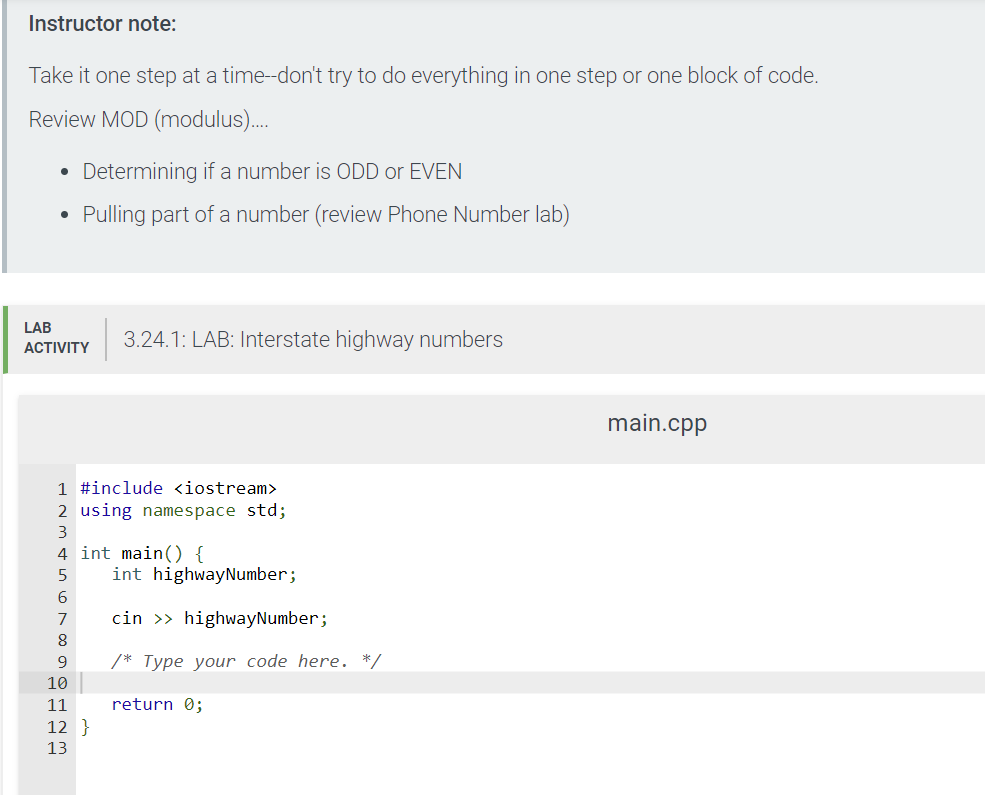985x795 pixels.
Task: Click the ODD or EVEN bullet point
Action: [270, 171]
